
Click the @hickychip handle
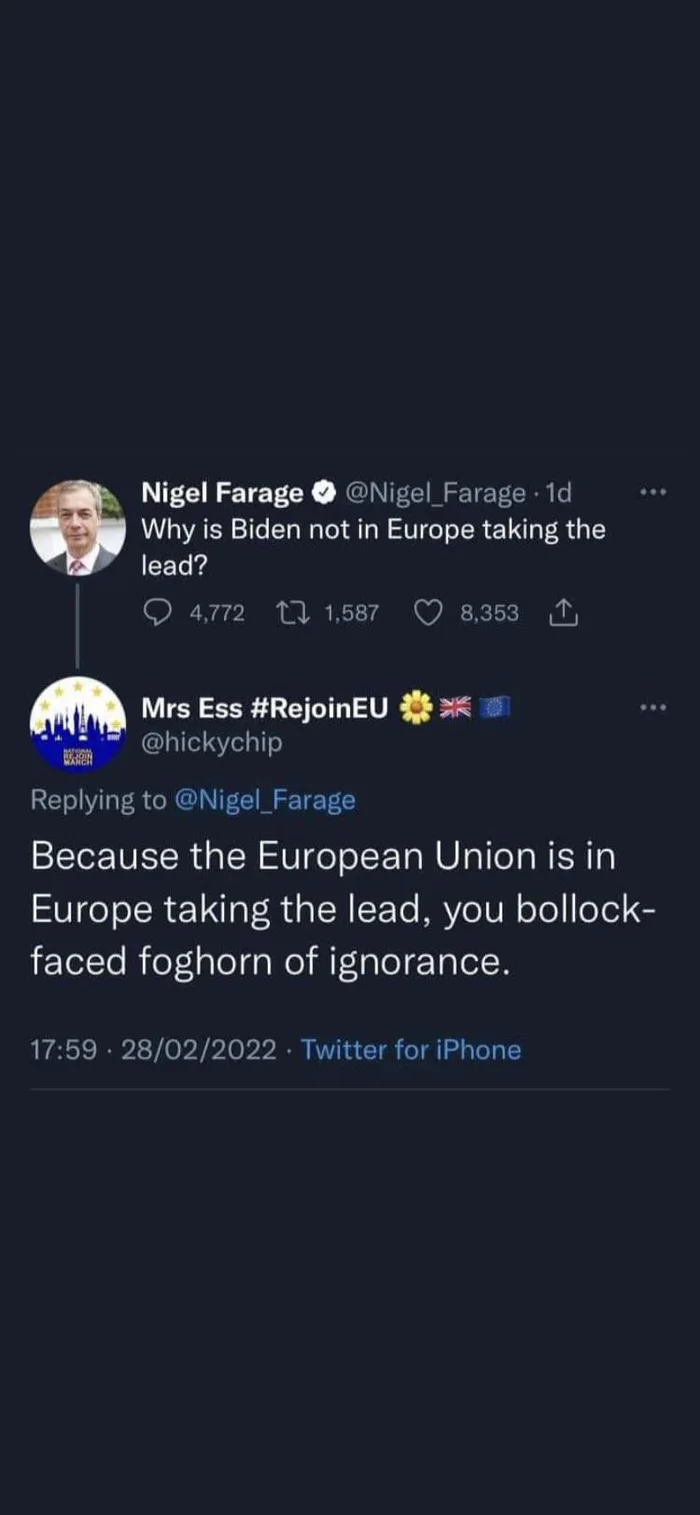(x=212, y=743)
